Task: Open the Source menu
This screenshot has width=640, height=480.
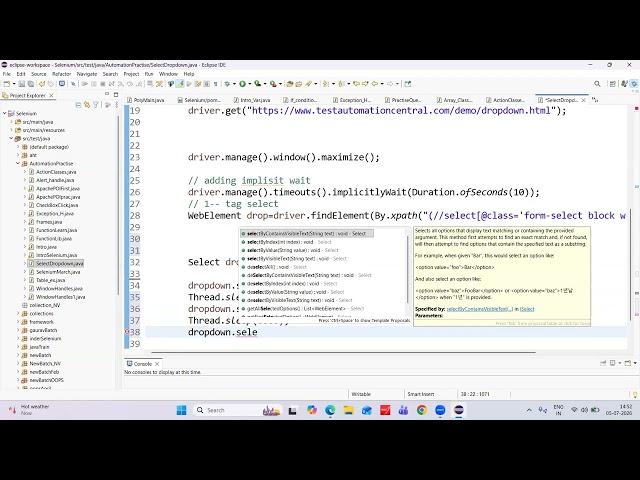Action: pyautogui.click(x=39, y=74)
